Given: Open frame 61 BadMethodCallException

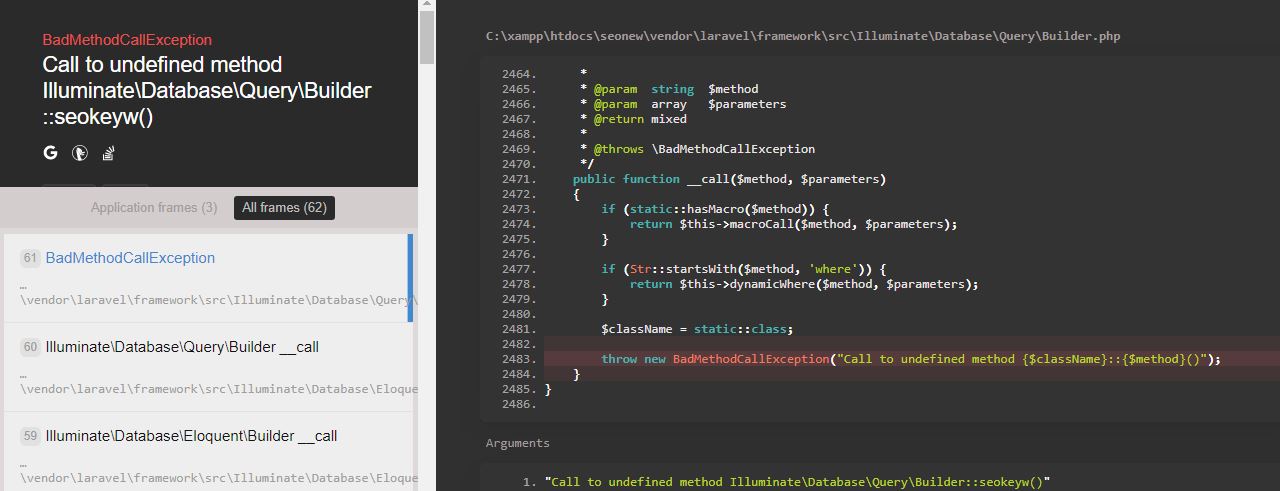Looking at the screenshot, I should pyautogui.click(x=130, y=258).
